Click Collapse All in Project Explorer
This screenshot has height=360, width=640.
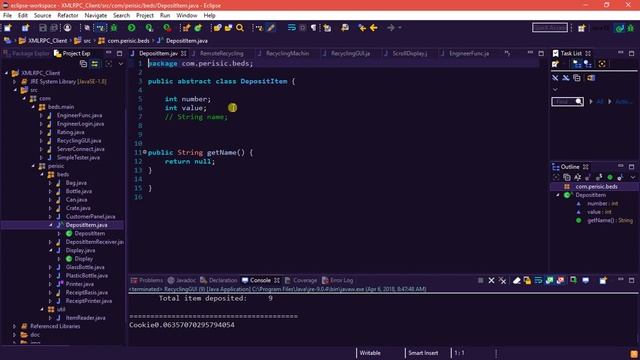pyautogui.click(x=83, y=64)
